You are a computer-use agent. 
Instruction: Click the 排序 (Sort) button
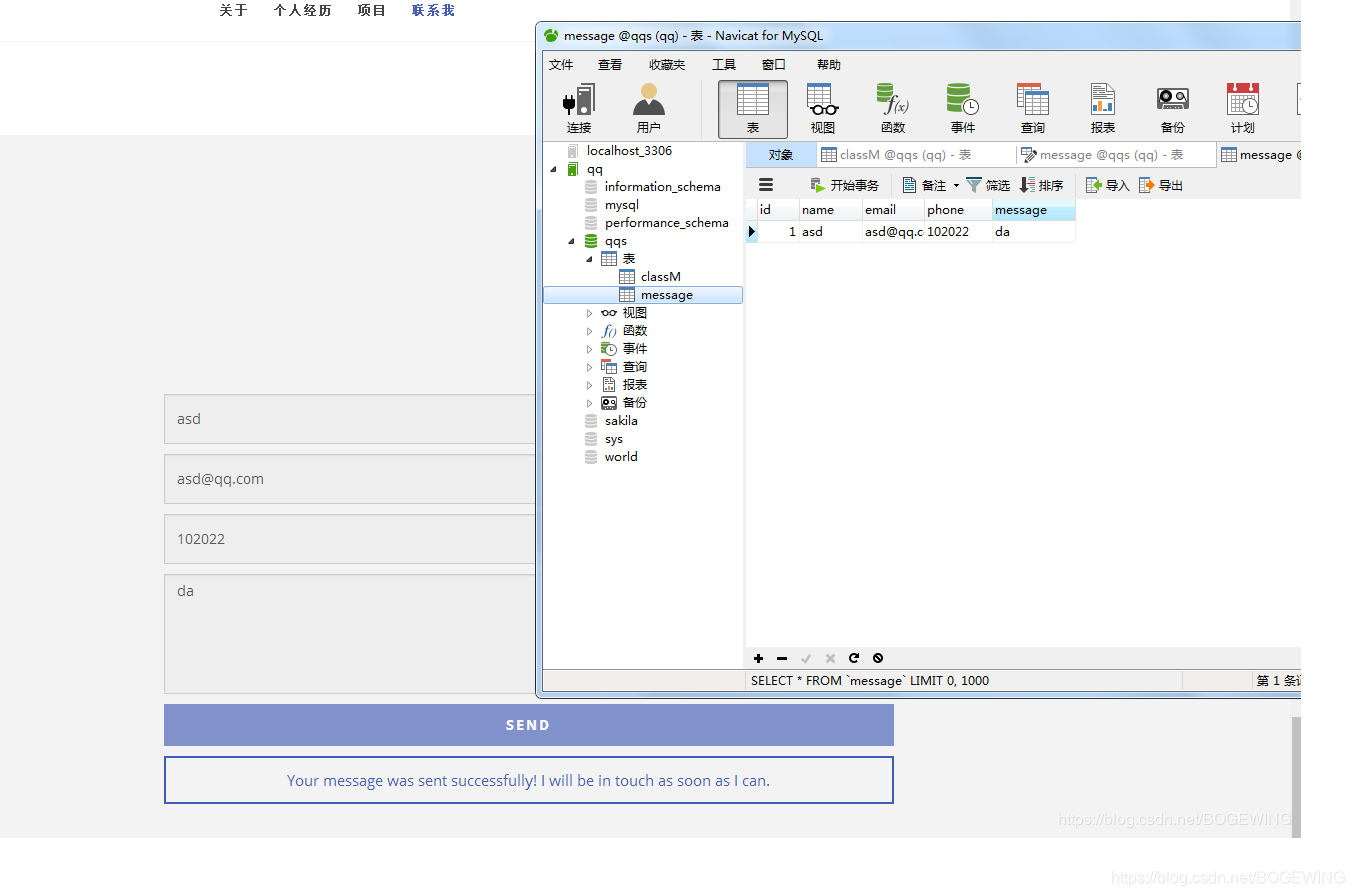click(x=1042, y=185)
